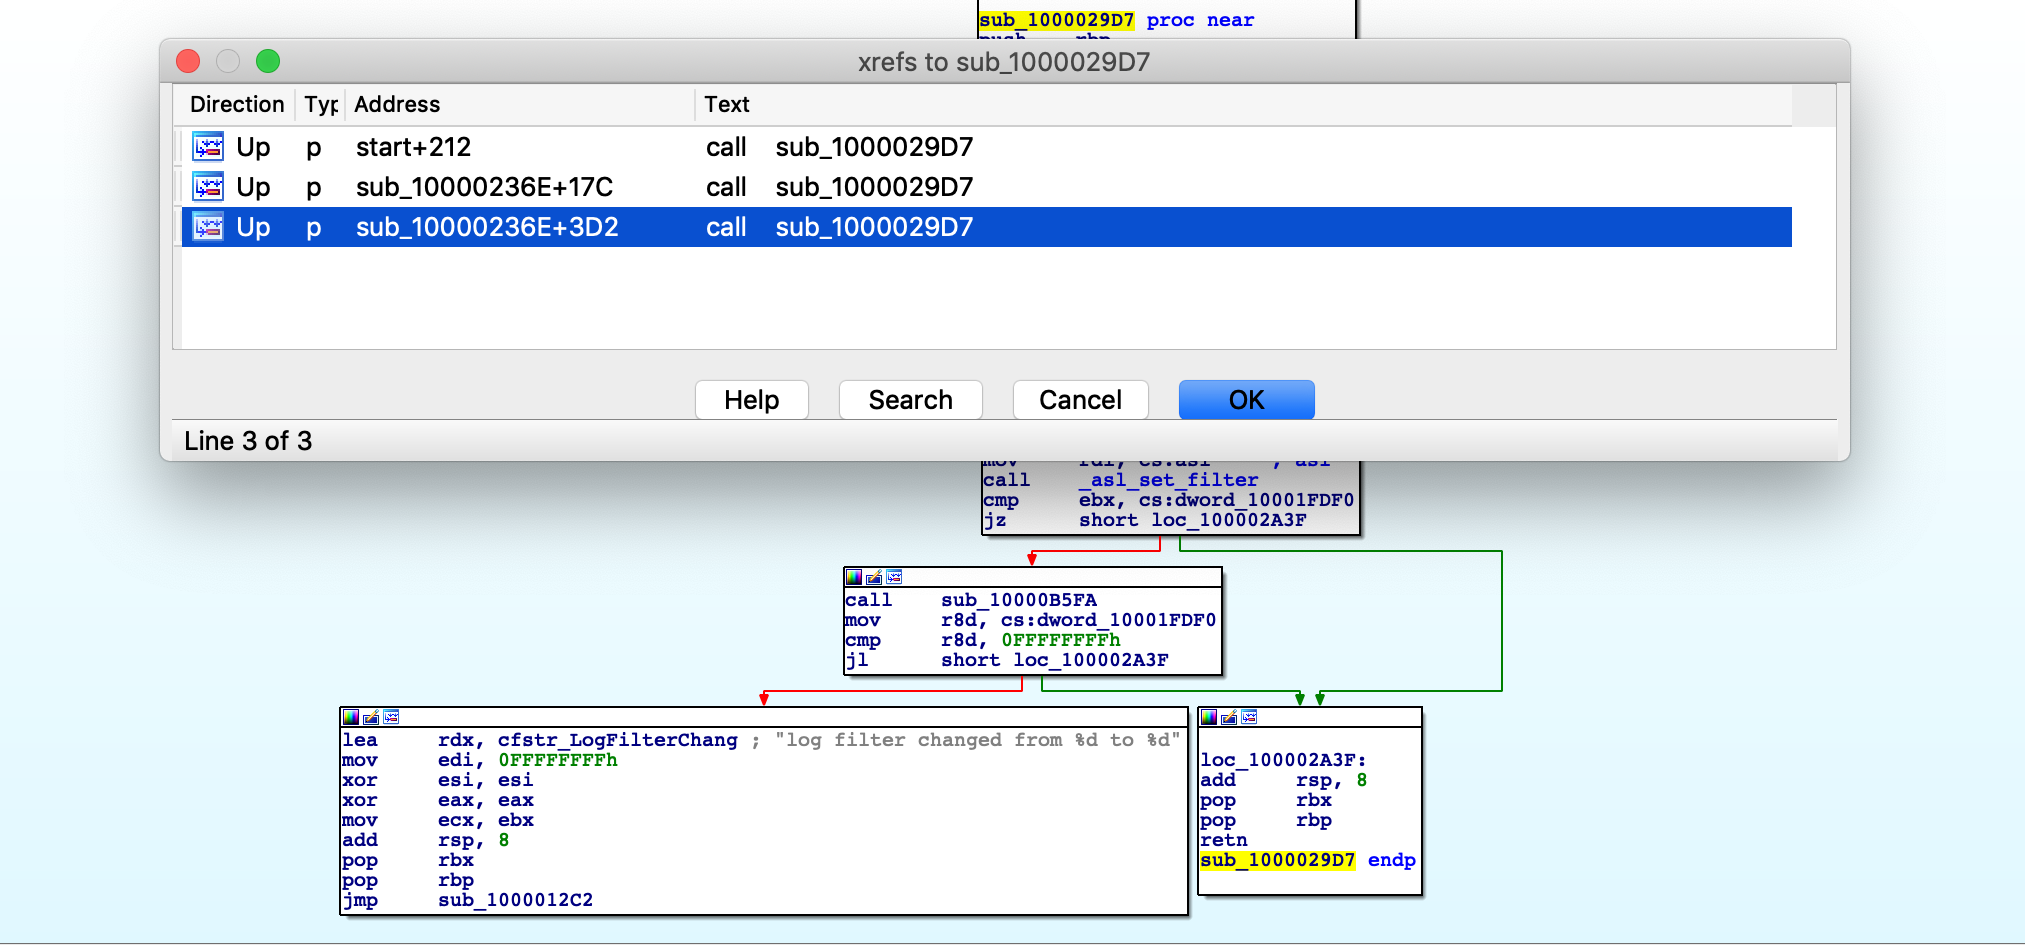The image size is (2025, 945).
Task: Sort xrefs by the Typ column header
Action: click(x=321, y=104)
